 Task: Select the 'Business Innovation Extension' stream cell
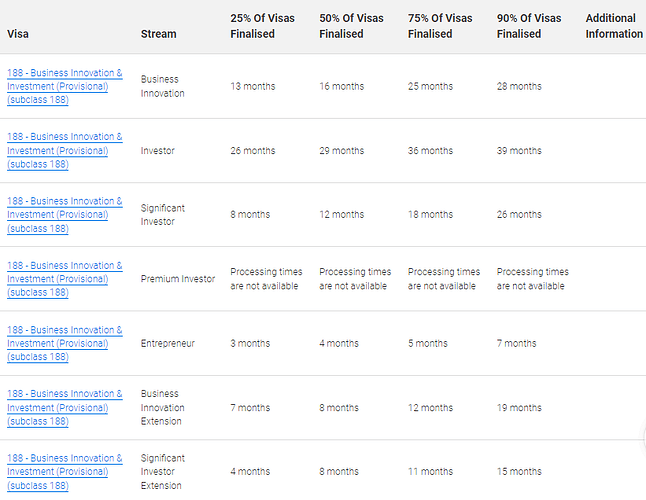tap(163, 407)
